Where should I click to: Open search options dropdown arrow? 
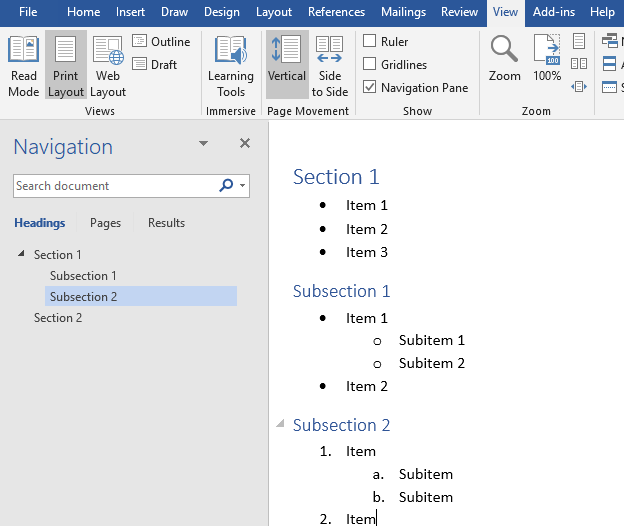pyautogui.click(x=242, y=185)
